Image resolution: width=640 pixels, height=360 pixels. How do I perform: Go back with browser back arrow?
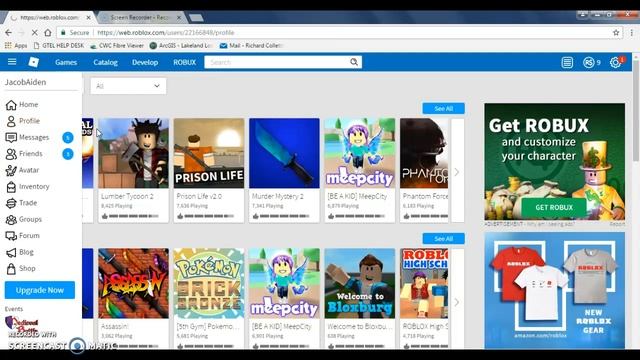(9, 32)
